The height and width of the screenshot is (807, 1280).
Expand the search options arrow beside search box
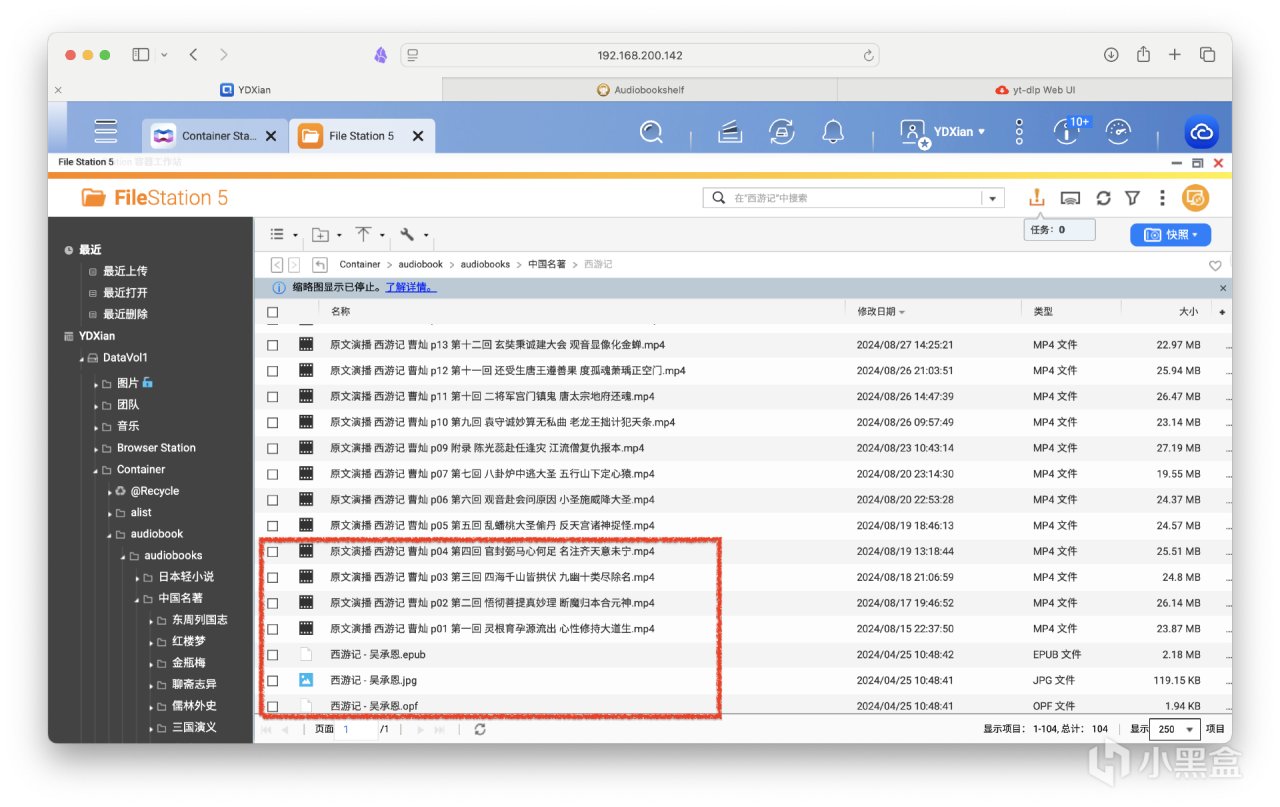(x=992, y=198)
